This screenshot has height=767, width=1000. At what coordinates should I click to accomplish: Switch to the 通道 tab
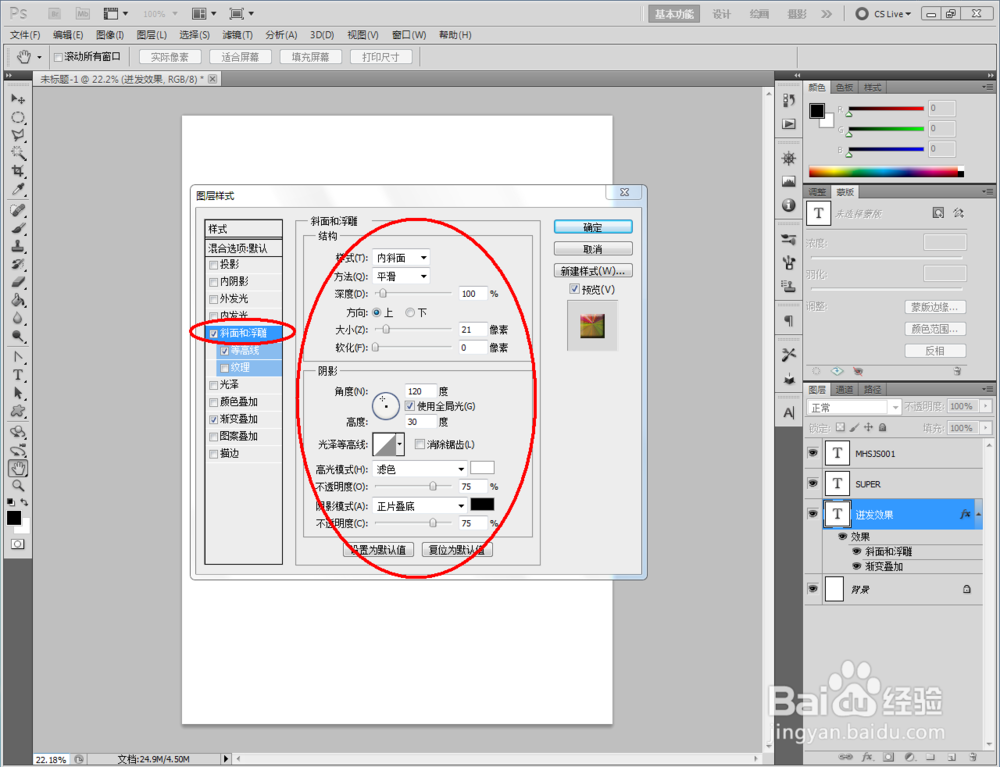[844, 390]
